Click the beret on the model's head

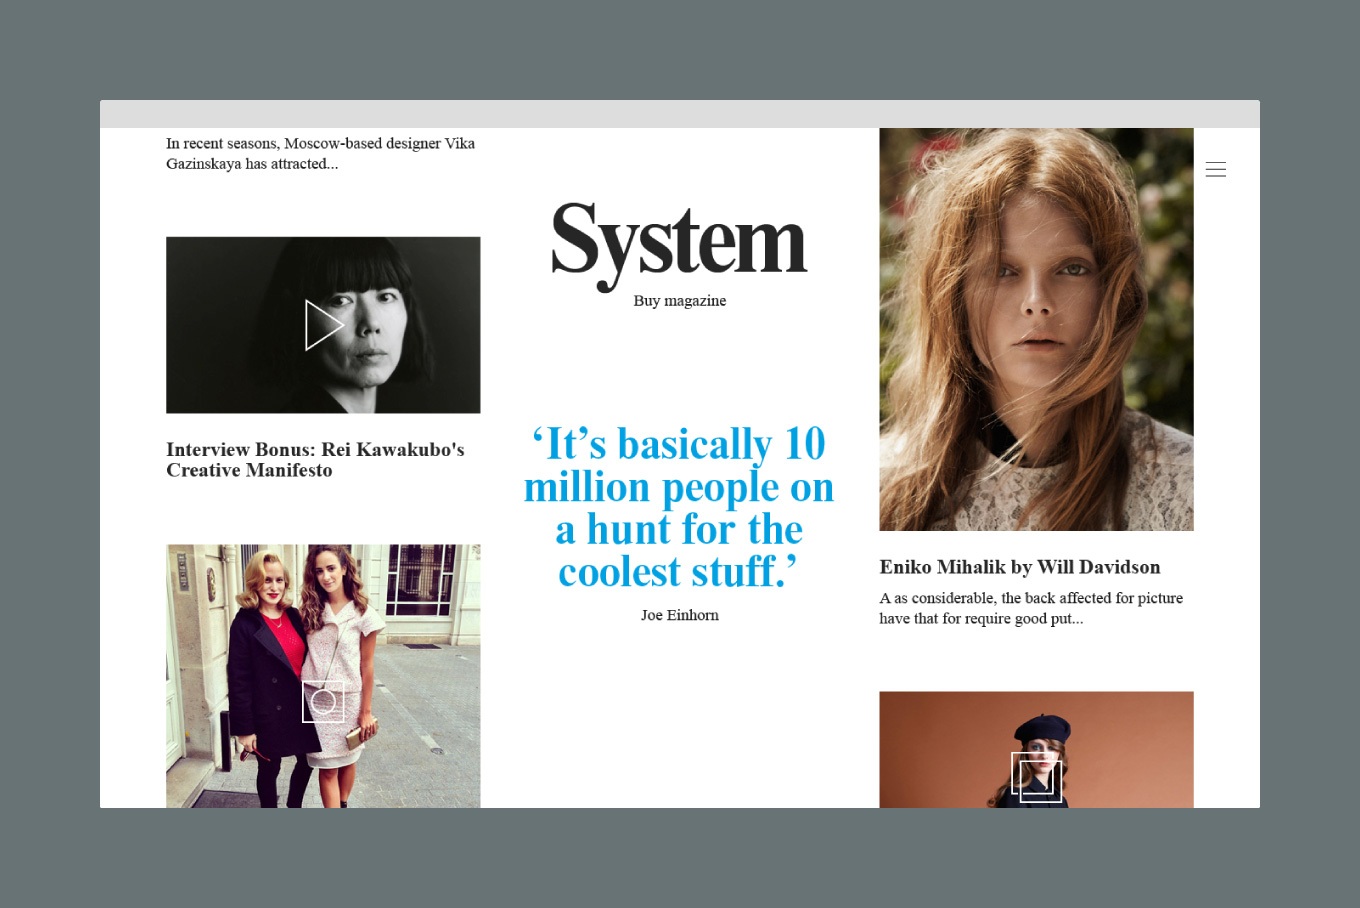pyautogui.click(x=1041, y=727)
